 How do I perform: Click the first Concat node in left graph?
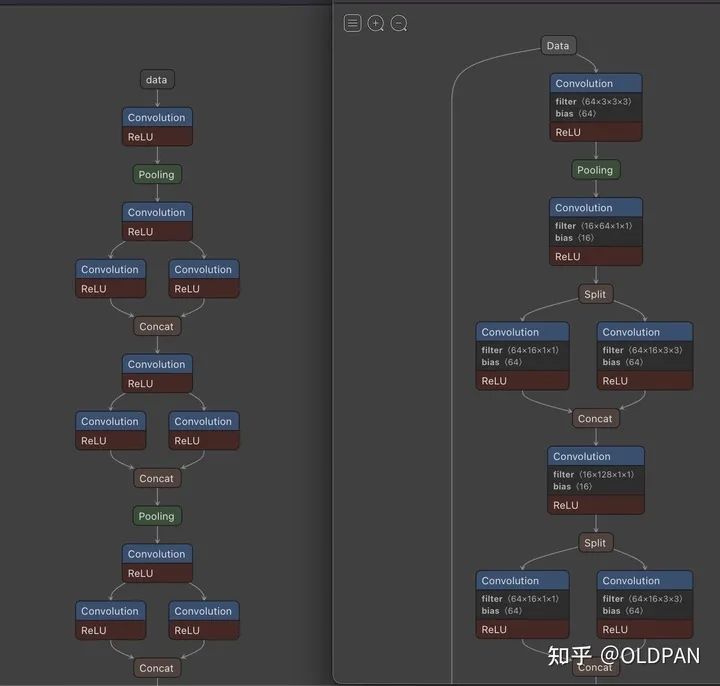(x=157, y=326)
